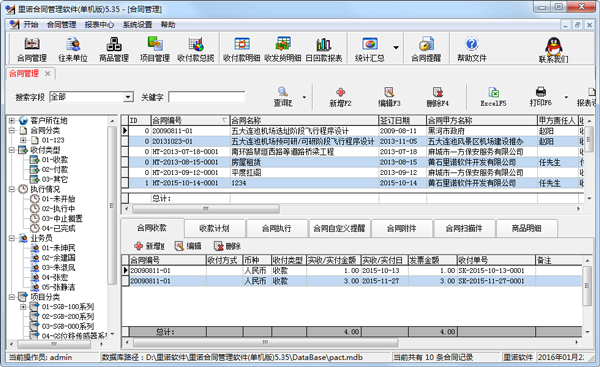Click 签订日期 column header

click(x=402, y=121)
